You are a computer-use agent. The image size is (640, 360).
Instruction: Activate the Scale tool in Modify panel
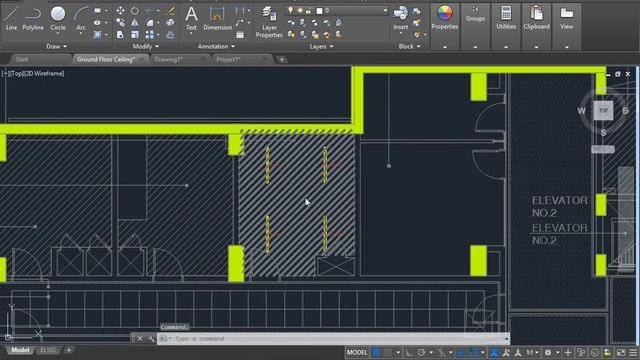pyautogui.click(x=135, y=35)
